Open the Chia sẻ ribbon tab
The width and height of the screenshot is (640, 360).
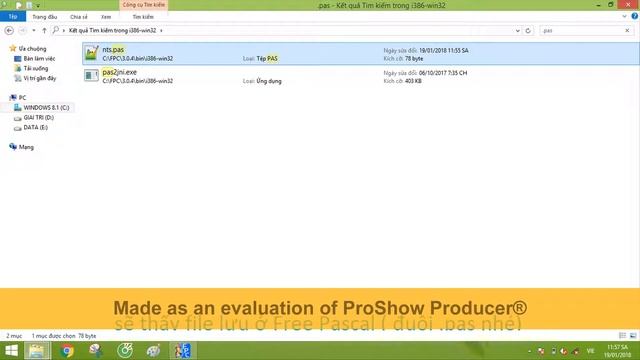79,17
